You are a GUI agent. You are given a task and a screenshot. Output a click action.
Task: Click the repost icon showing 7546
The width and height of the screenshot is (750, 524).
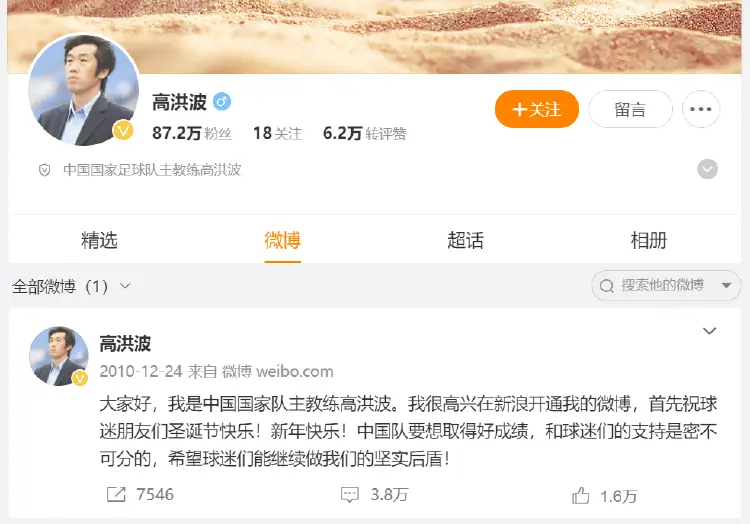[x=116, y=494]
